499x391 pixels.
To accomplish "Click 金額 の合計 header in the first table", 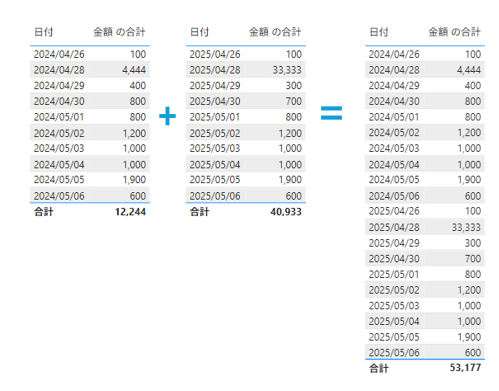I will click(119, 32).
